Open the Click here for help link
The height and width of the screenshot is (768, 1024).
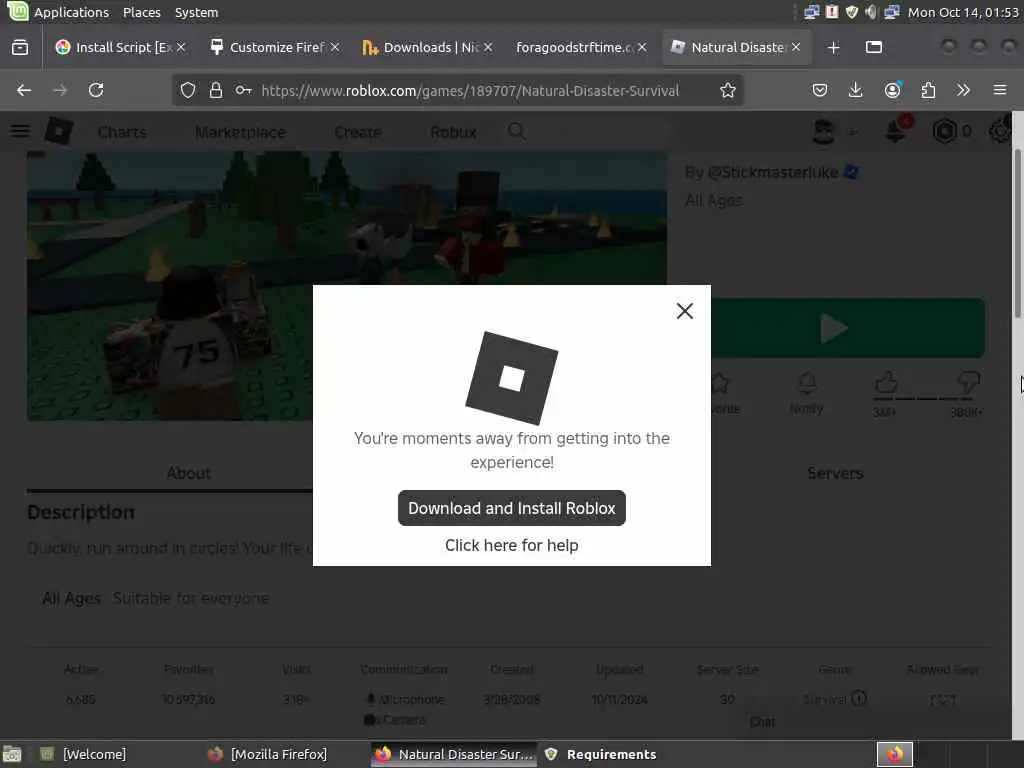coord(511,545)
